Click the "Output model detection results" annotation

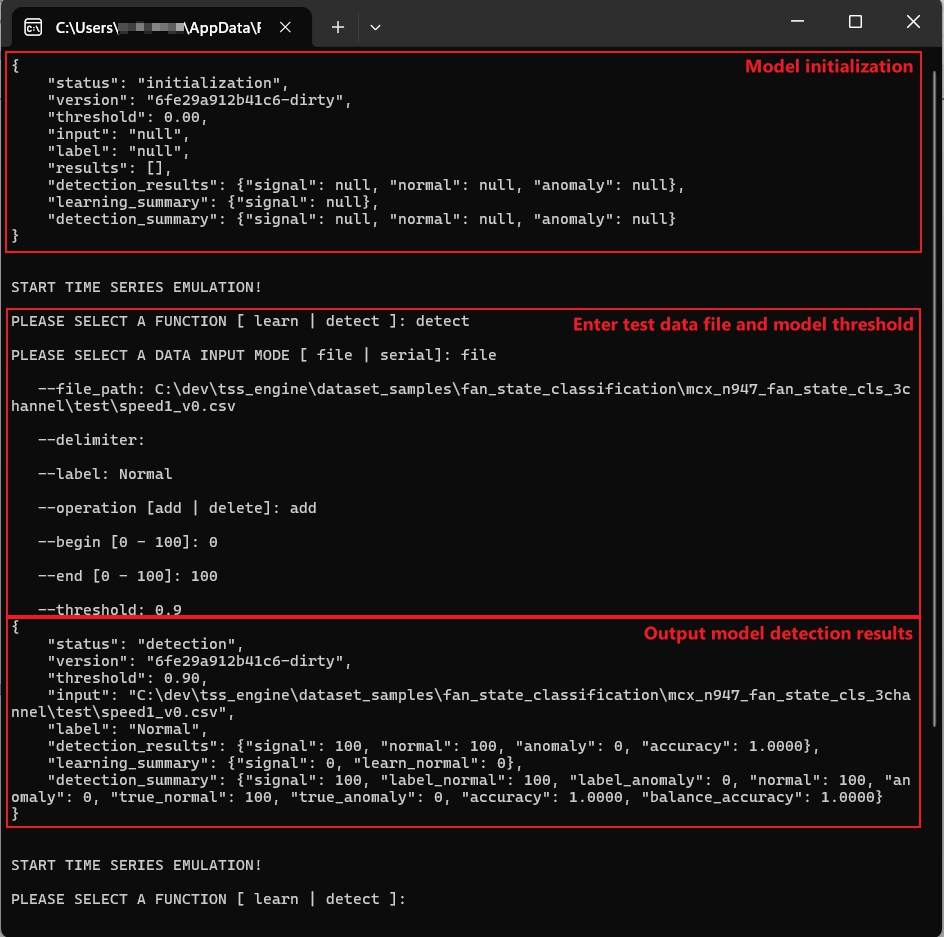tap(777, 633)
